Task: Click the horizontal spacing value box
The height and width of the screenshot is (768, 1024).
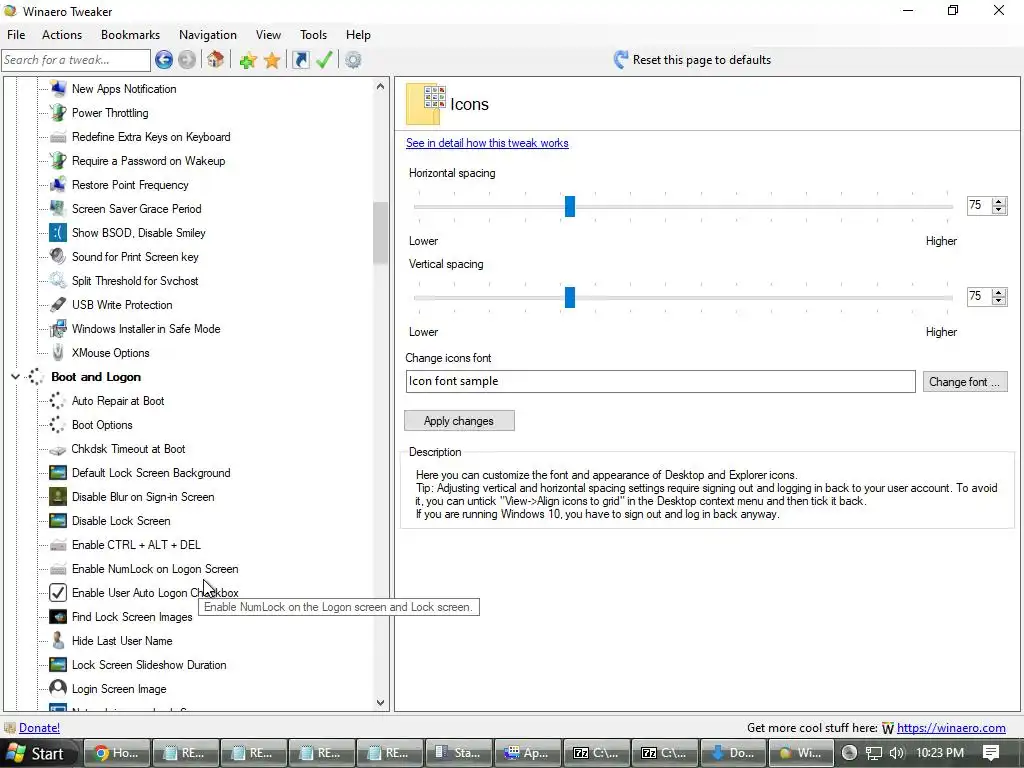Action: tap(979, 206)
